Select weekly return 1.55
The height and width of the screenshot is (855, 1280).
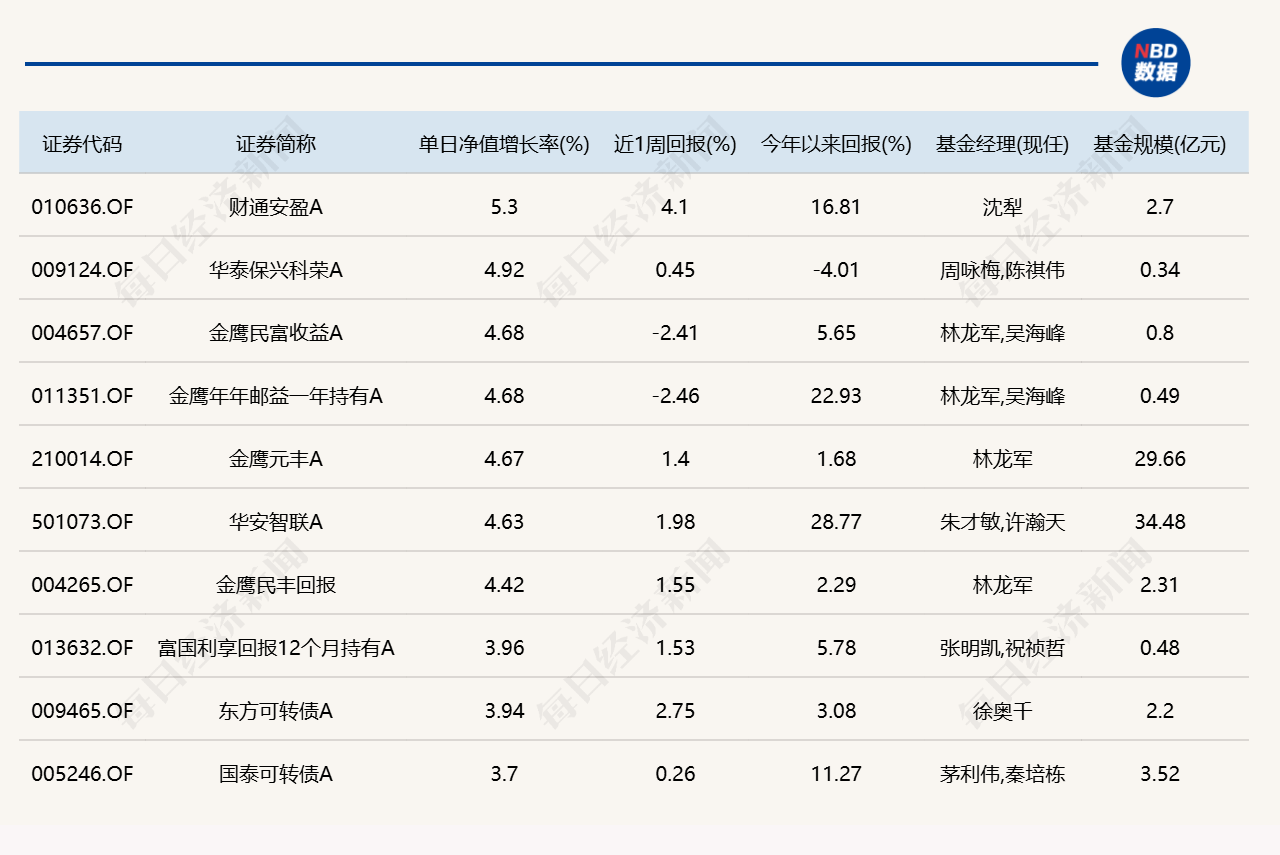click(675, 585)
